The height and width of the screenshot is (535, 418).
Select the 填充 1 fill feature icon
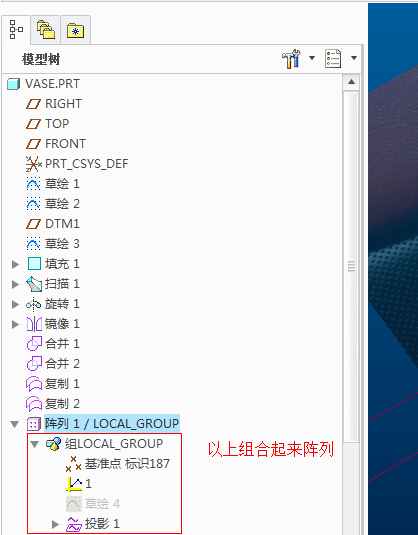[34, 264]
